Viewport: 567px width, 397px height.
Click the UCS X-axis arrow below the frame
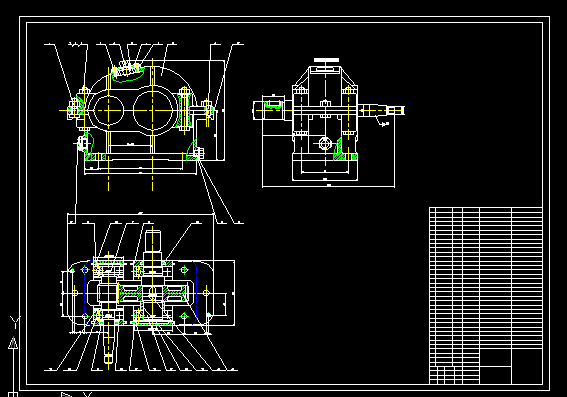point(66,394)
